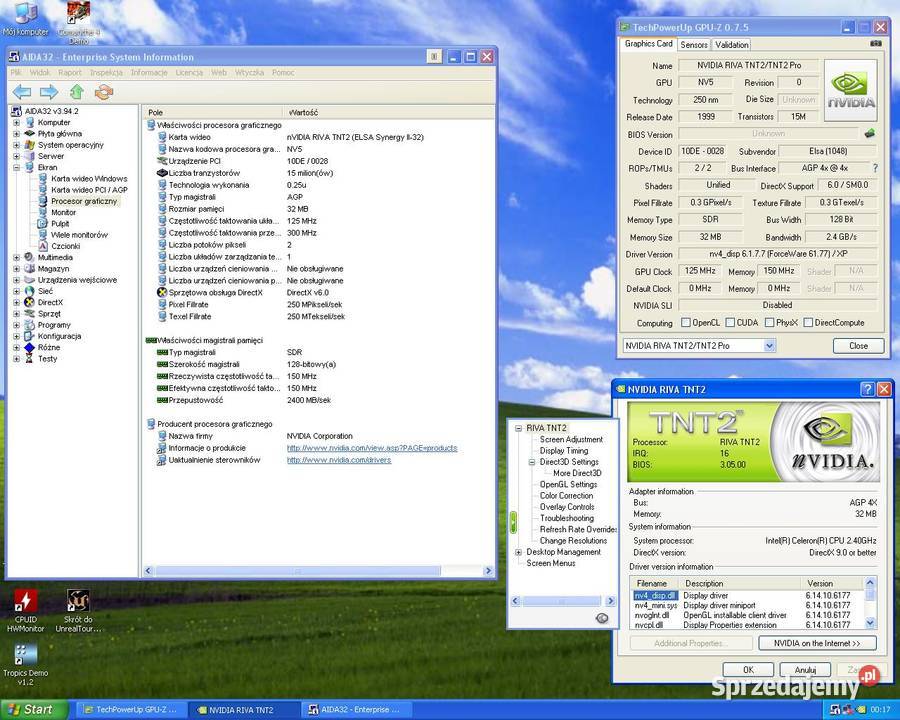Switch to the Validation tab in GPU-Z
Viewport: 900px width, 720px height.
click(x=731, y=45)
